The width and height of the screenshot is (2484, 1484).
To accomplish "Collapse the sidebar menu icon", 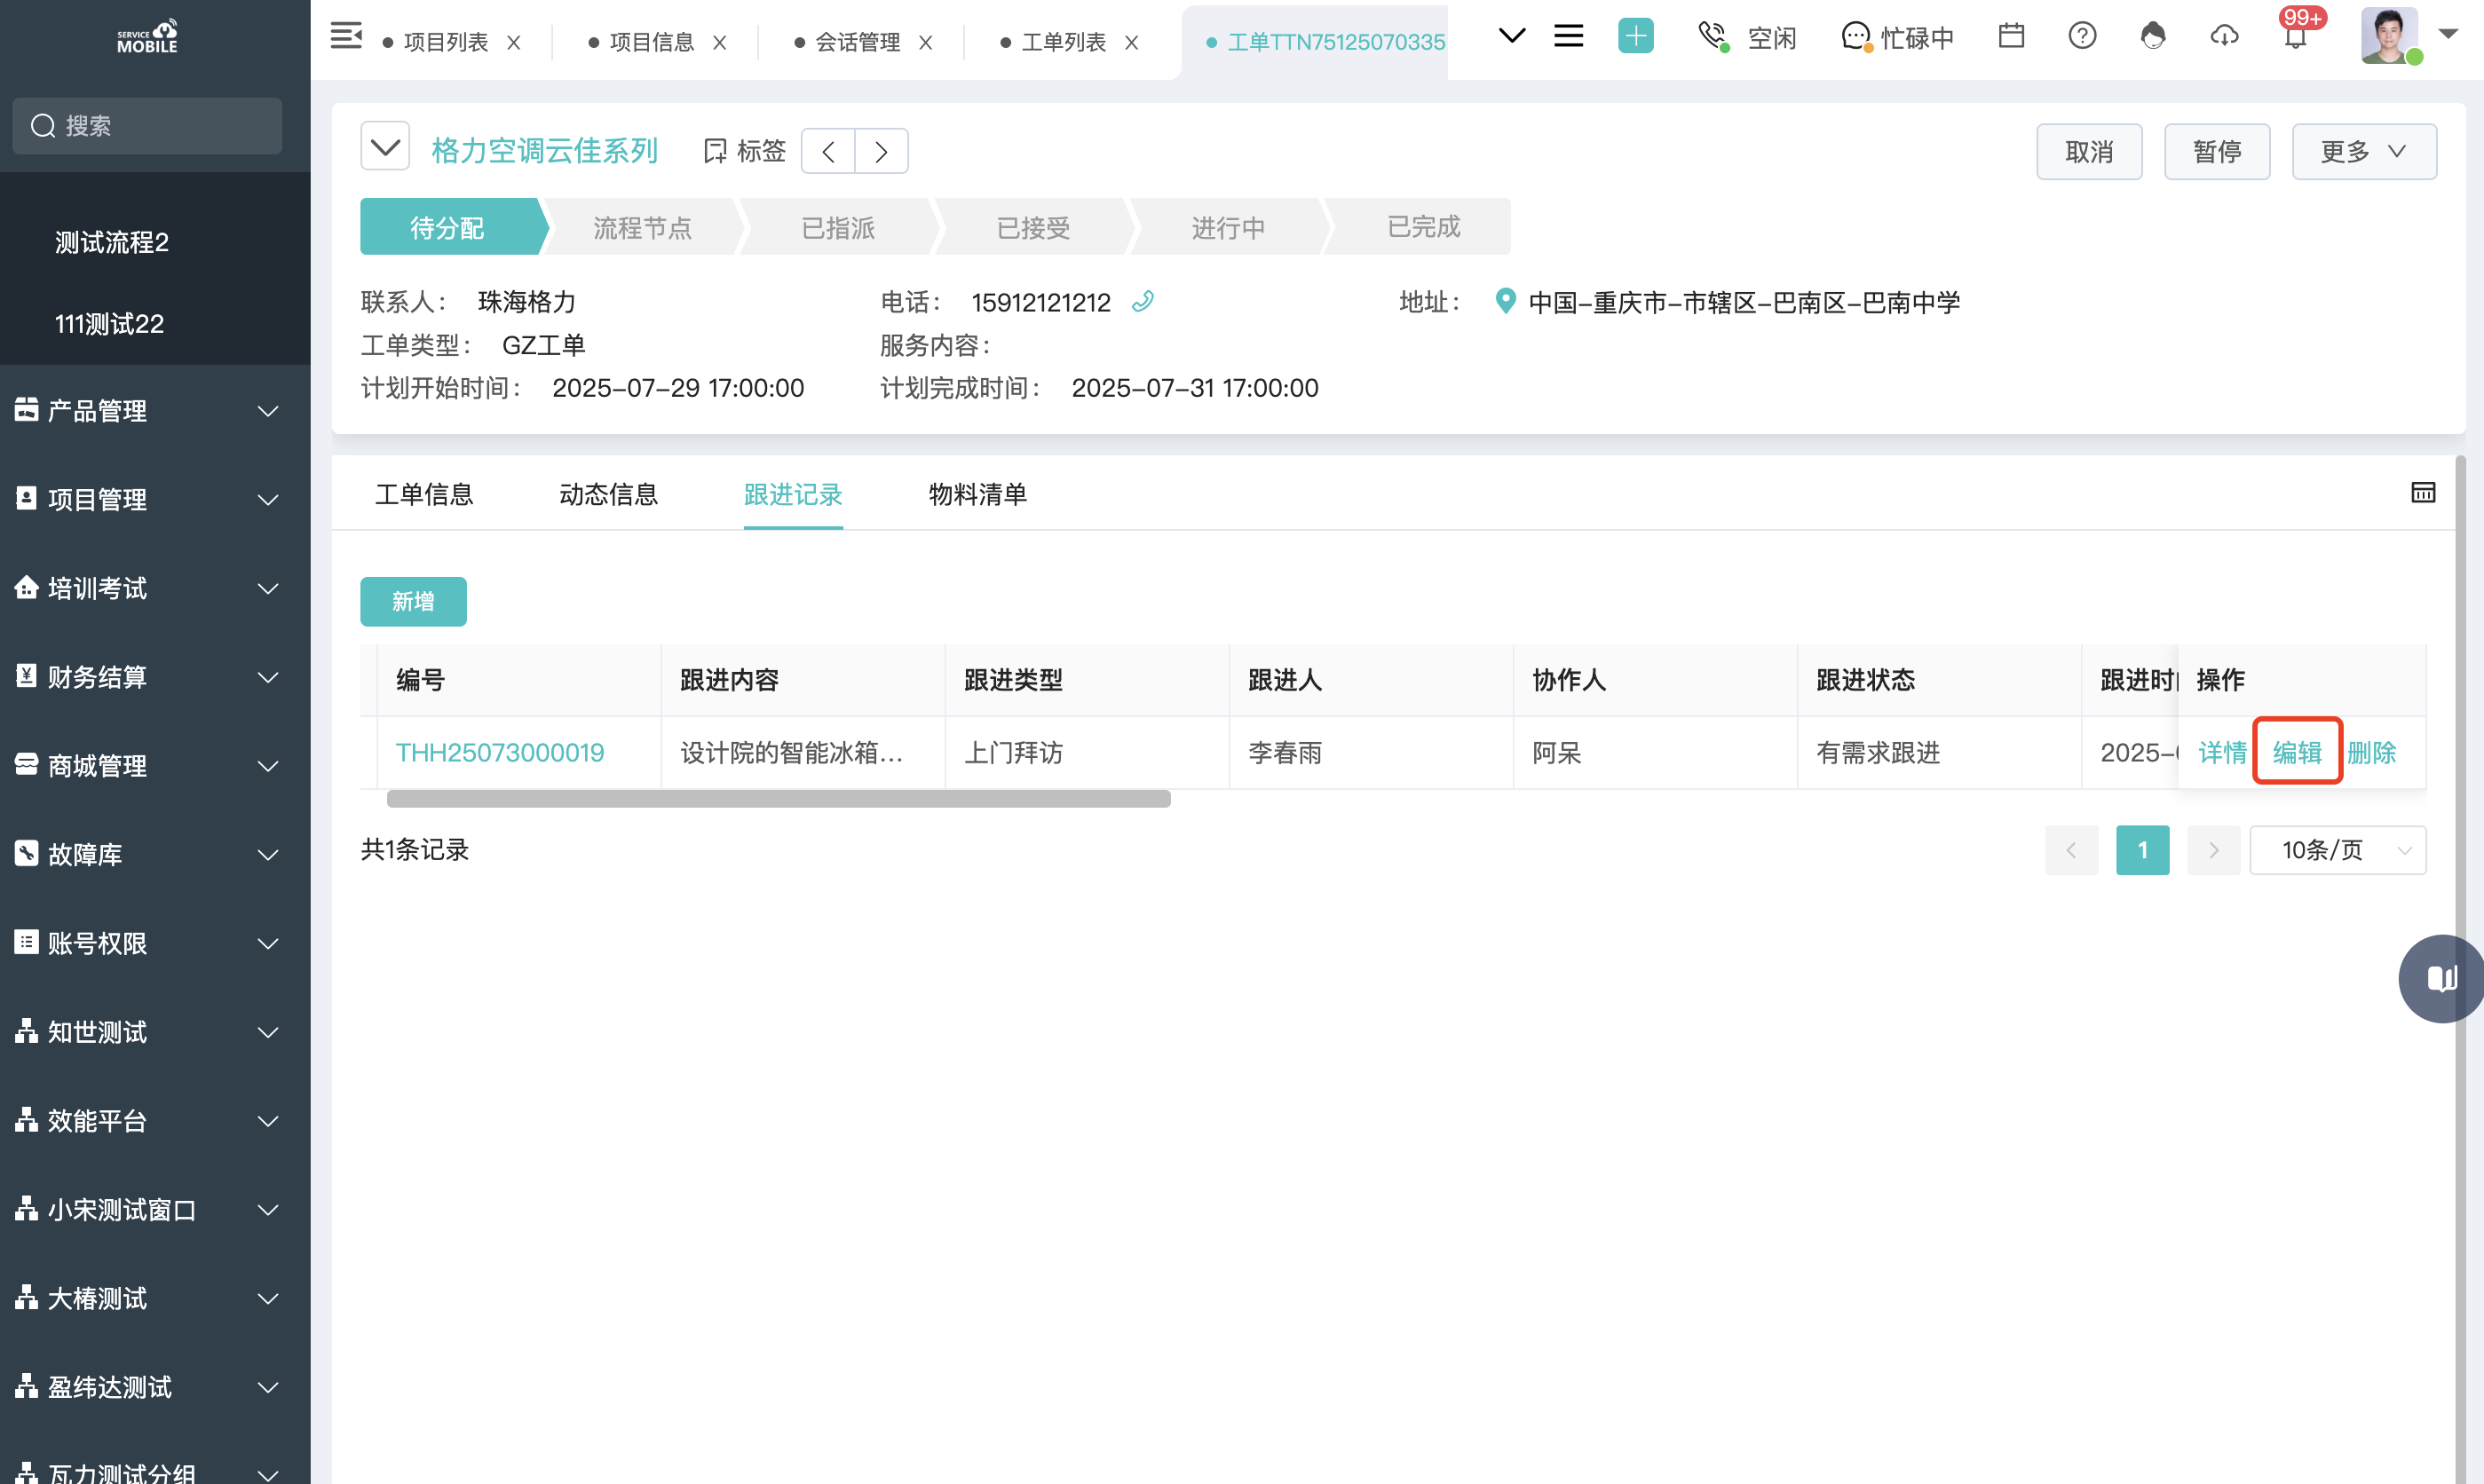I will click(x=346, y=37).
